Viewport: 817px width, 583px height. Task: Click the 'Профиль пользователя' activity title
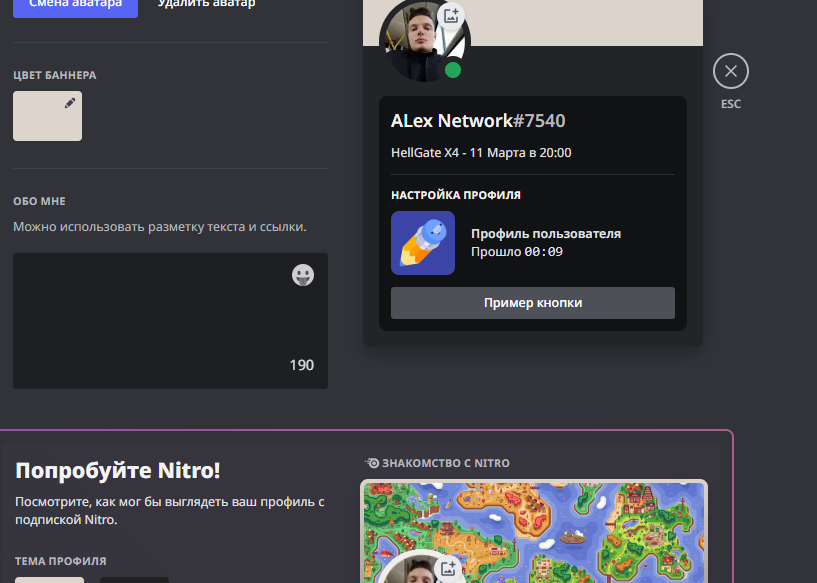546,233
